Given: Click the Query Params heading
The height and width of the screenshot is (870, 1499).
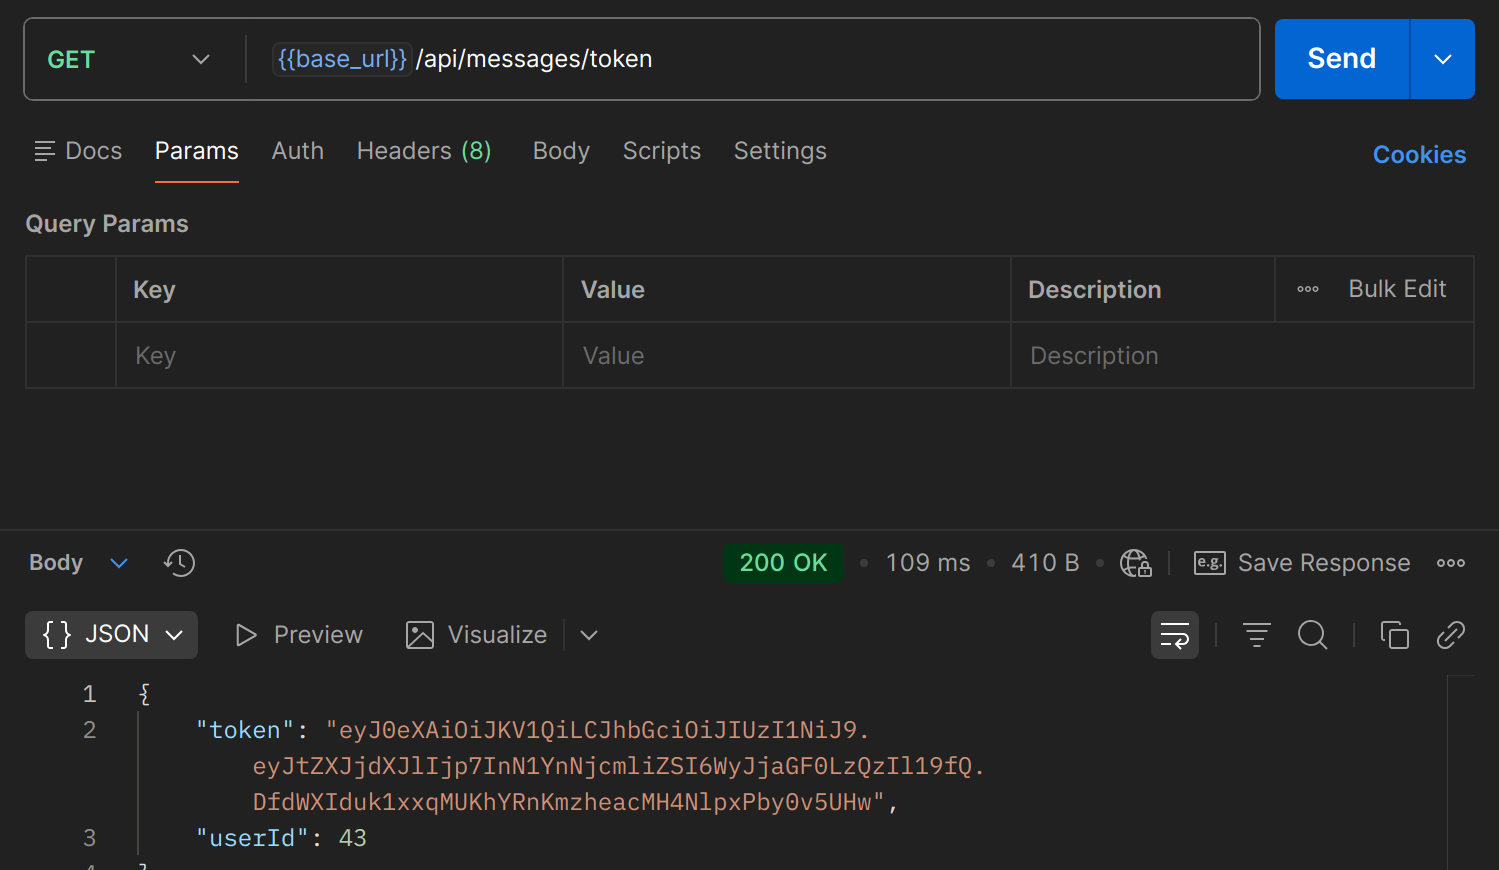Looking at the screenshot, I should point(107,224).
